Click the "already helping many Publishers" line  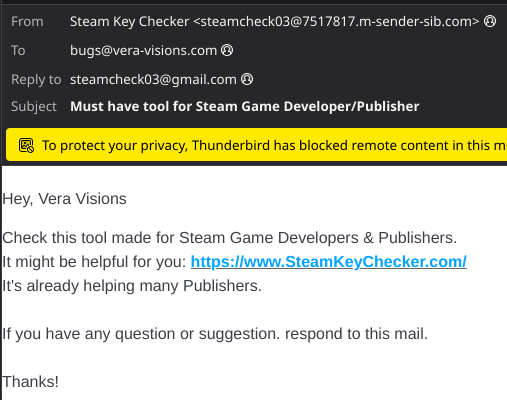click(x=132, y=286)
